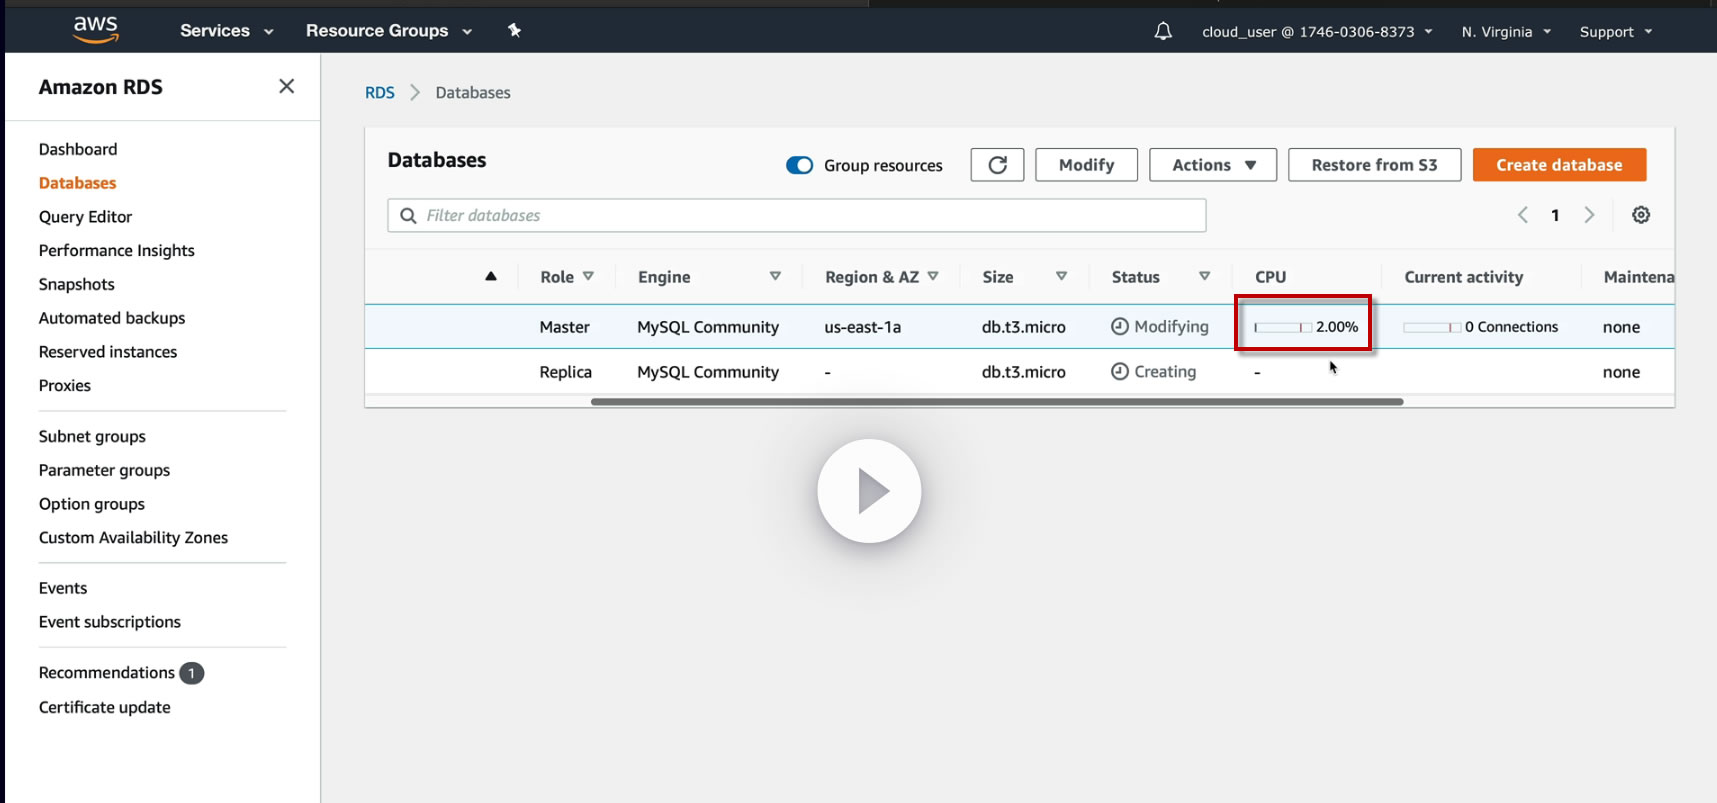Click the large video play button

(x=869, y=491)
